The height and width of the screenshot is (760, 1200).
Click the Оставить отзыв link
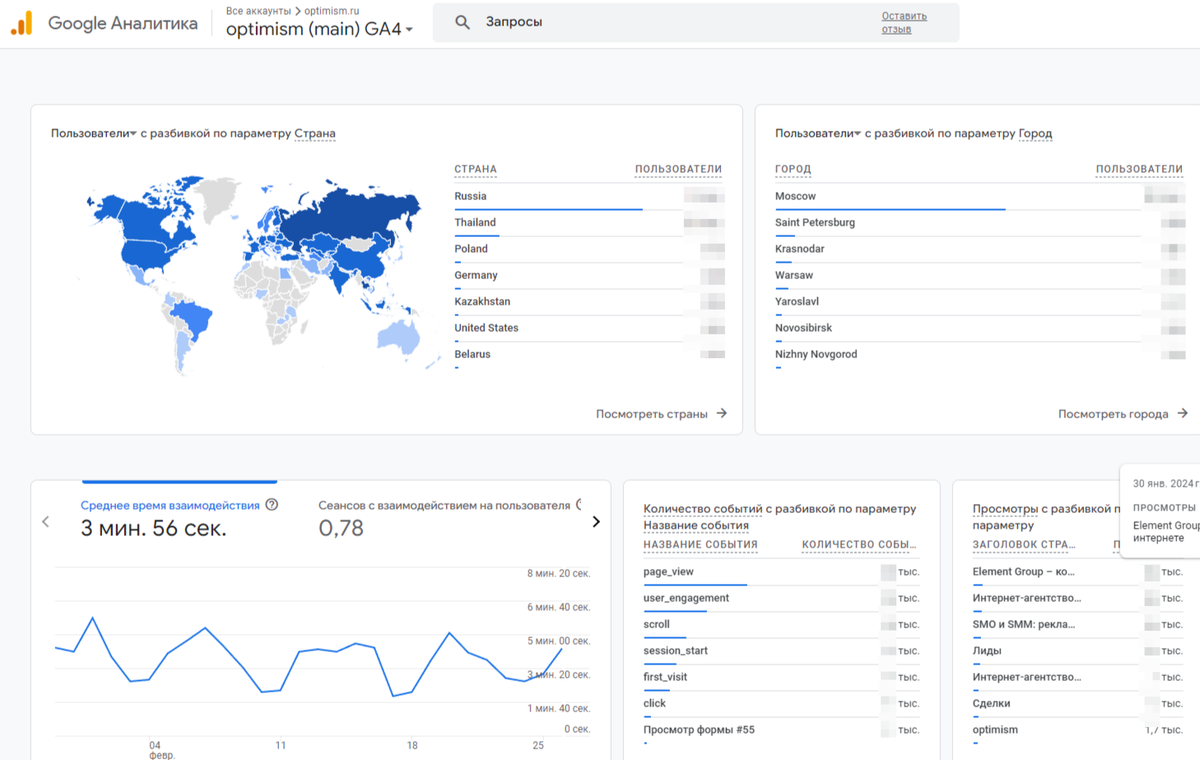[904, 22]
